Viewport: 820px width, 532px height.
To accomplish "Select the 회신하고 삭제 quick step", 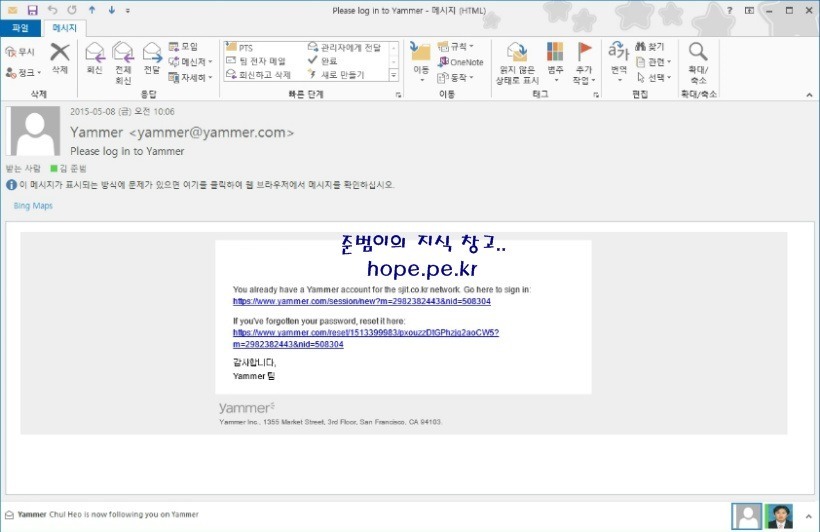I will tap(258, 75).
